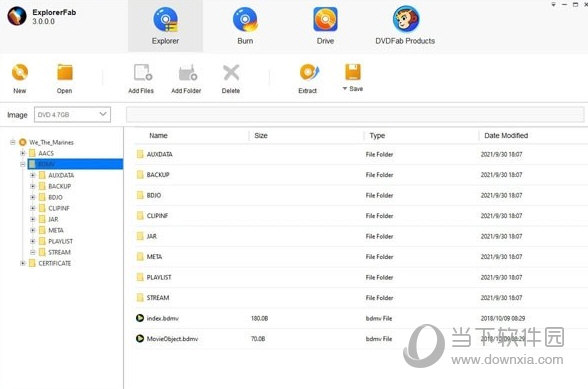Select JAR folder in tree
The image size is (588, 389).
53,219
